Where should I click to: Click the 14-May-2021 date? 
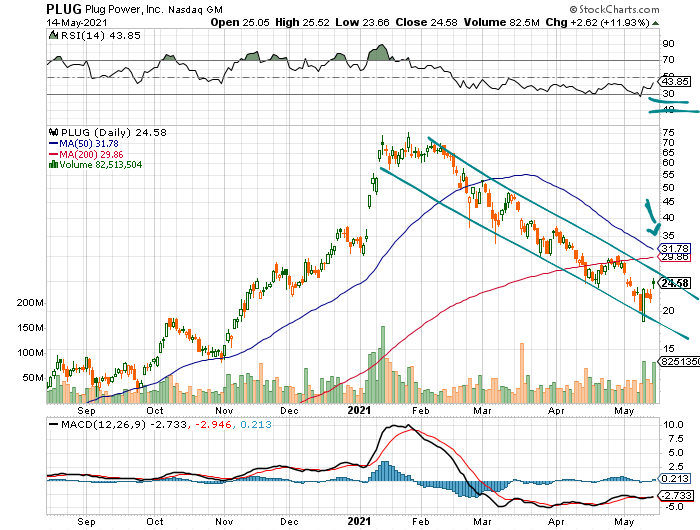[77, 22]
